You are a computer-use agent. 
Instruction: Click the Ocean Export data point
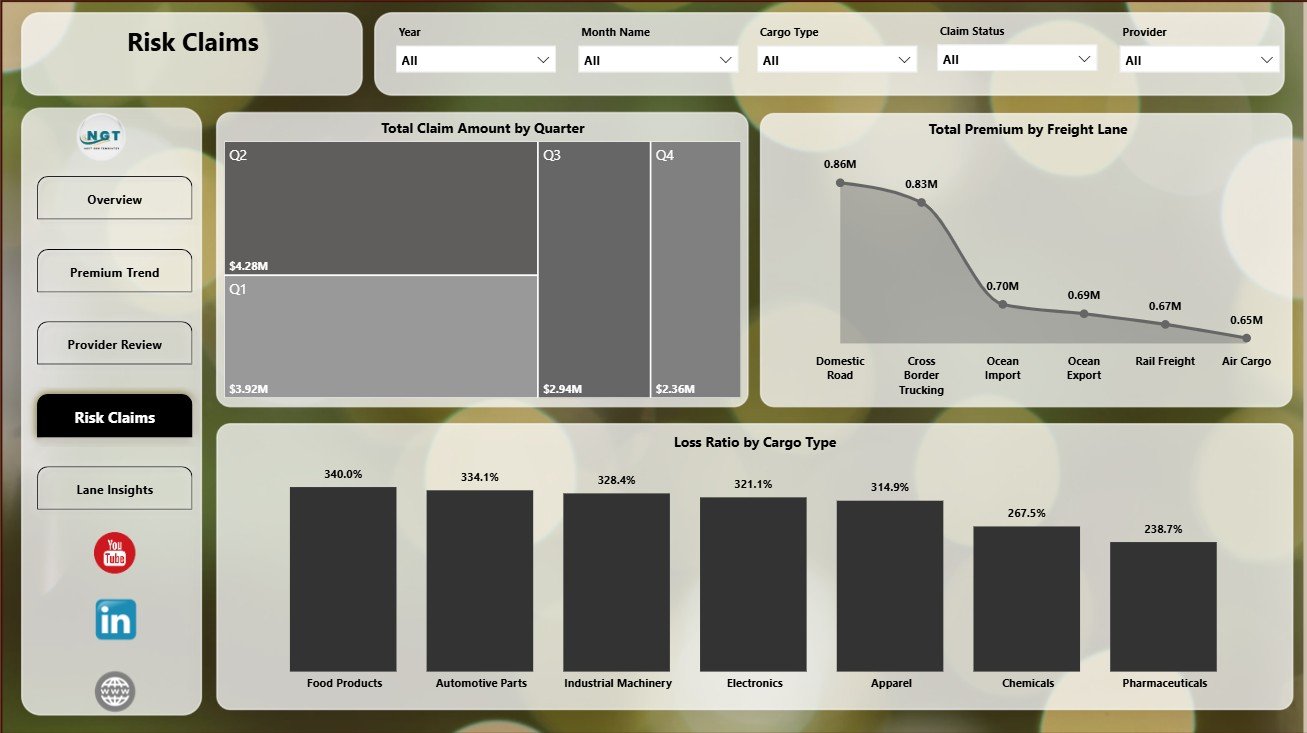(1084, 314)
